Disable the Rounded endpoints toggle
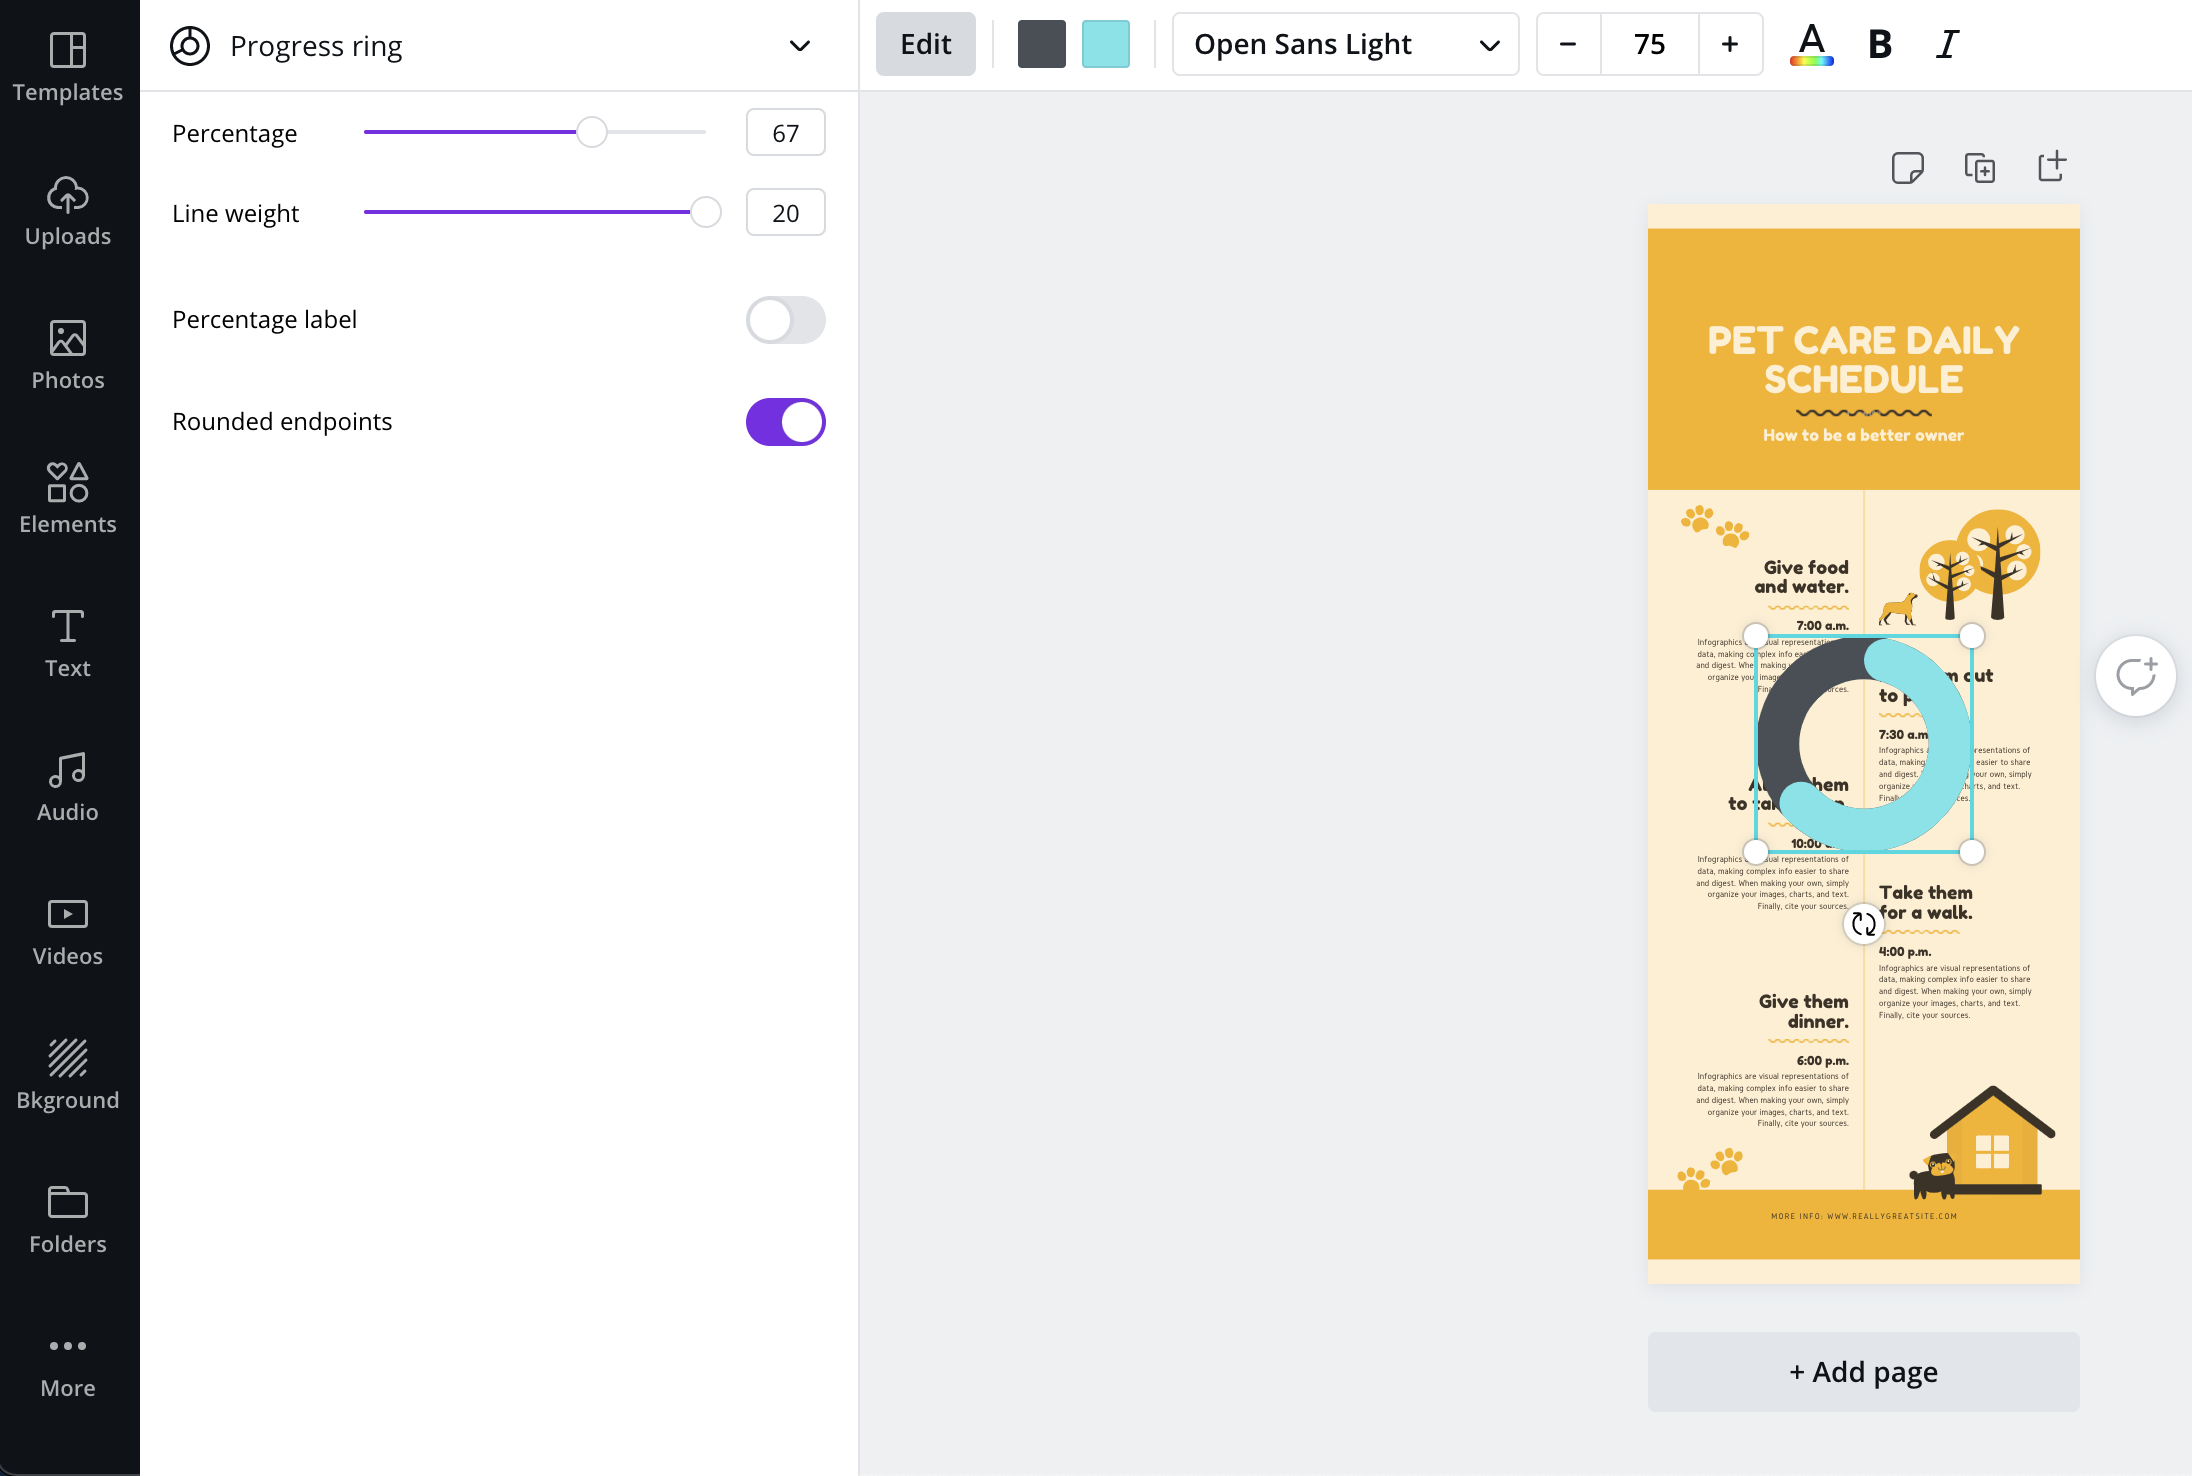Screen dimensions: 2192x1476 [x=786, y=422]
